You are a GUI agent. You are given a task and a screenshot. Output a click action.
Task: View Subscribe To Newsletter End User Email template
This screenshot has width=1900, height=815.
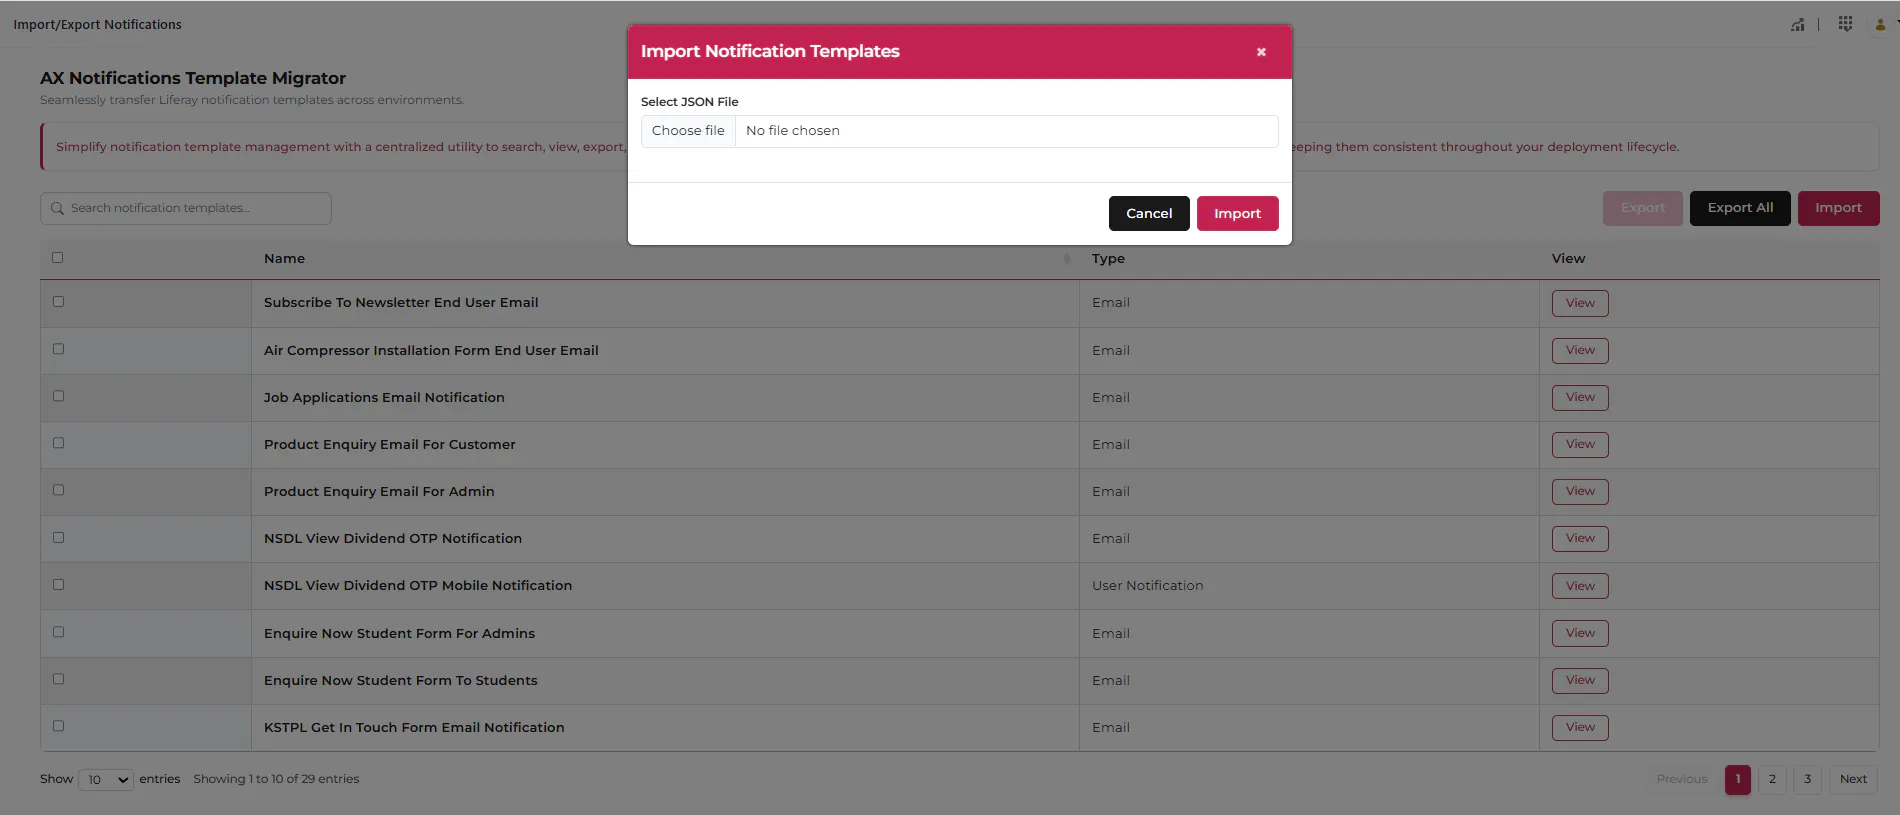[x=1580, y=303]
